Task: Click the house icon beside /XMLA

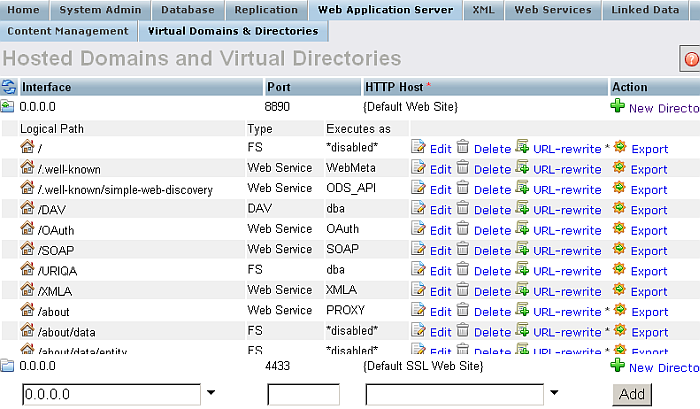Action: coord(27,289)
